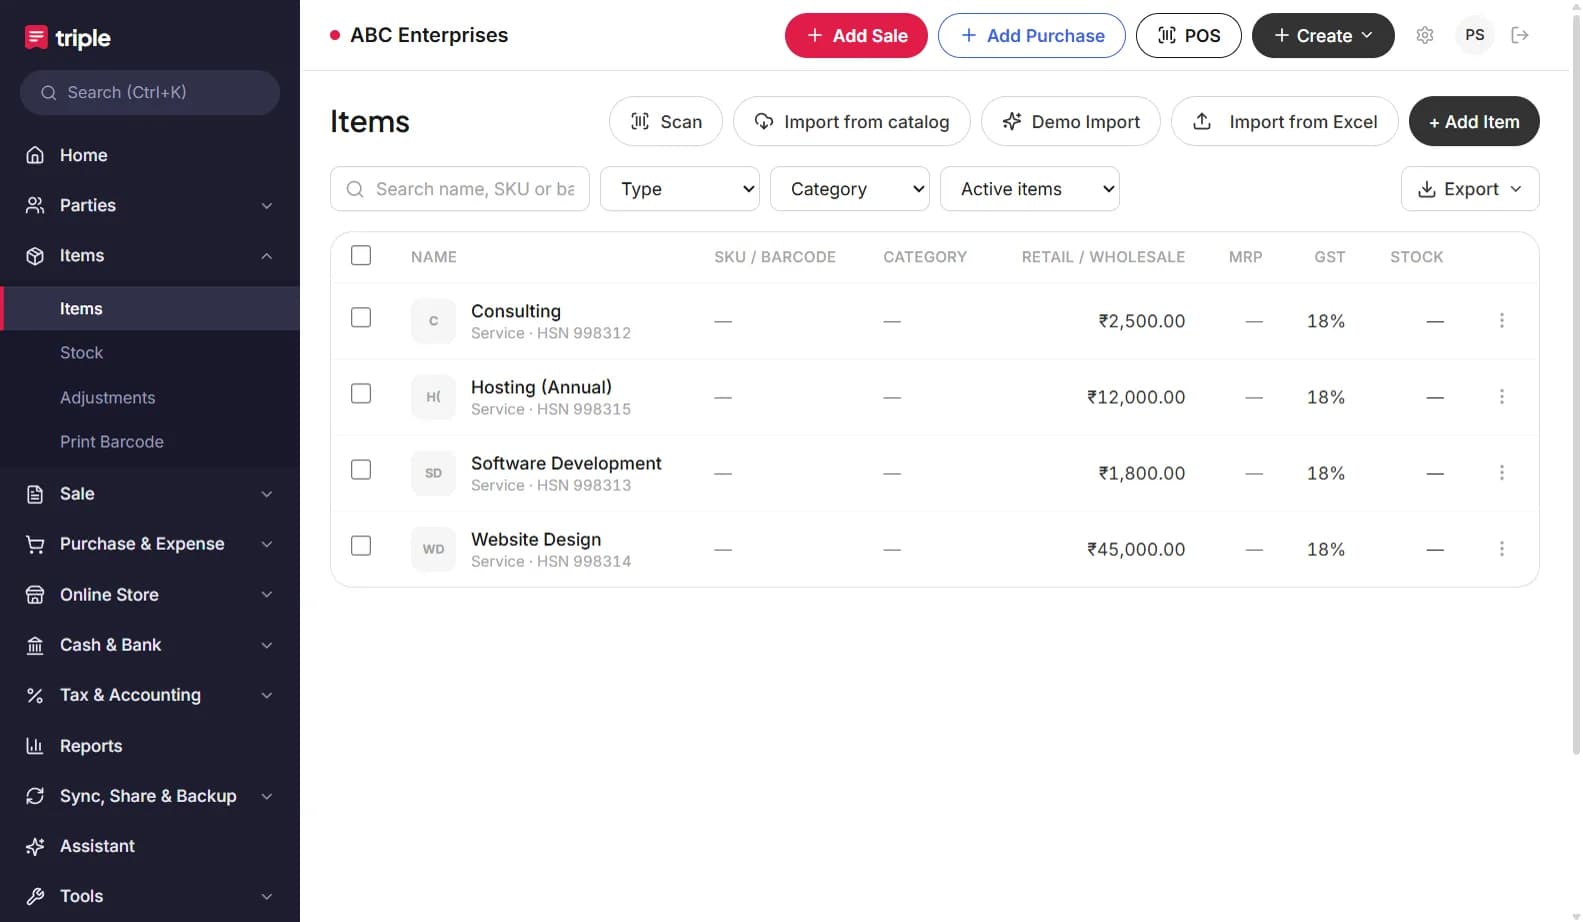
Task: Click the logout icon in header
Action: pyautogui.click(x=1520, y=35)
